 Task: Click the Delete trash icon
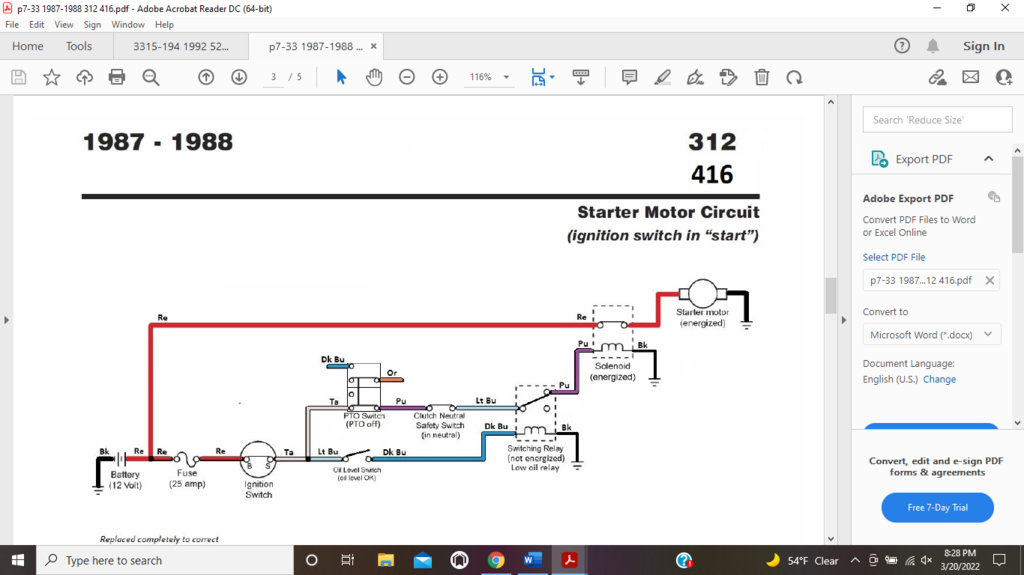tap(761, 77)
